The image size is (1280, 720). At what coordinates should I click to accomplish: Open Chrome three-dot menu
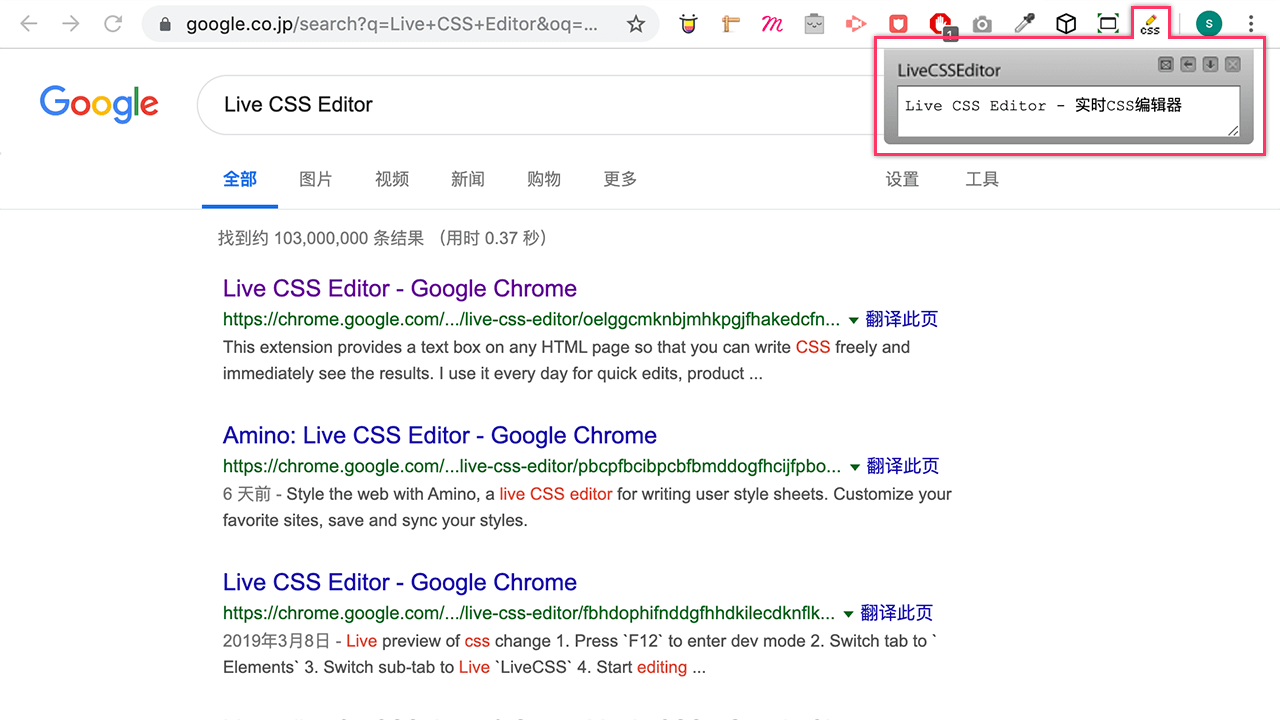(x=1251, y=24)
